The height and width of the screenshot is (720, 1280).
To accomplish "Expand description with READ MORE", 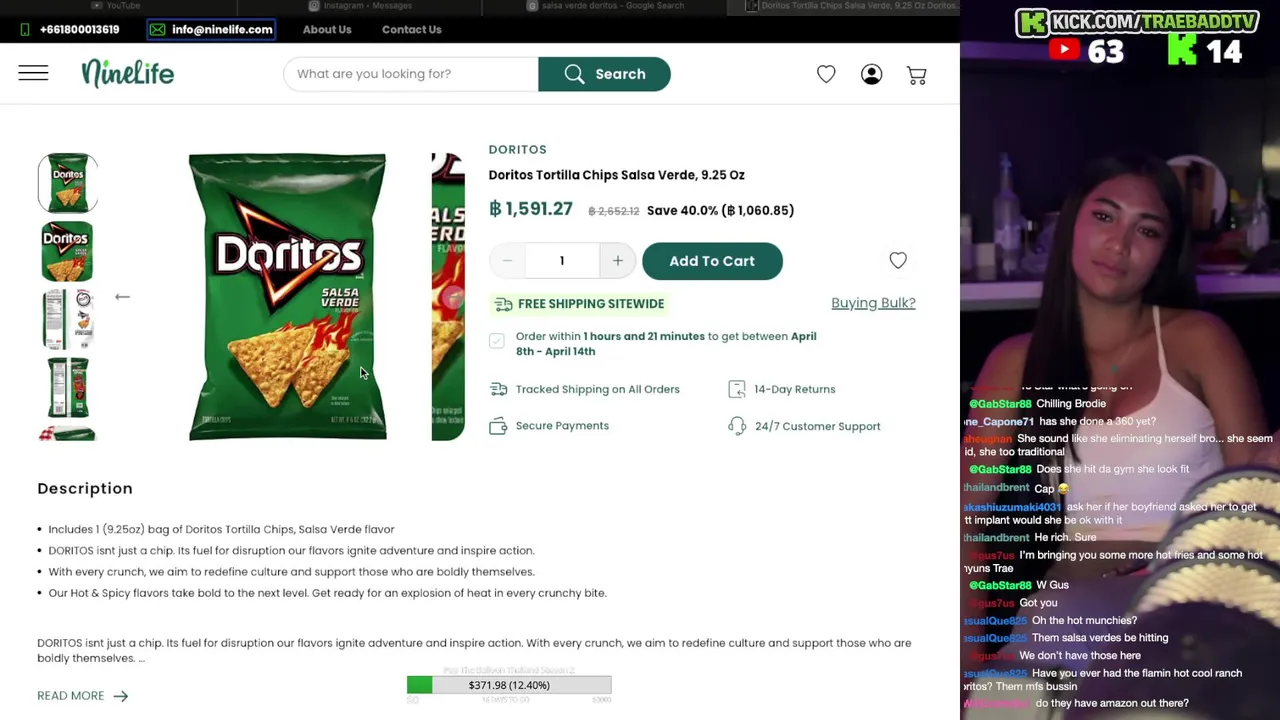I will click(83, 696).
